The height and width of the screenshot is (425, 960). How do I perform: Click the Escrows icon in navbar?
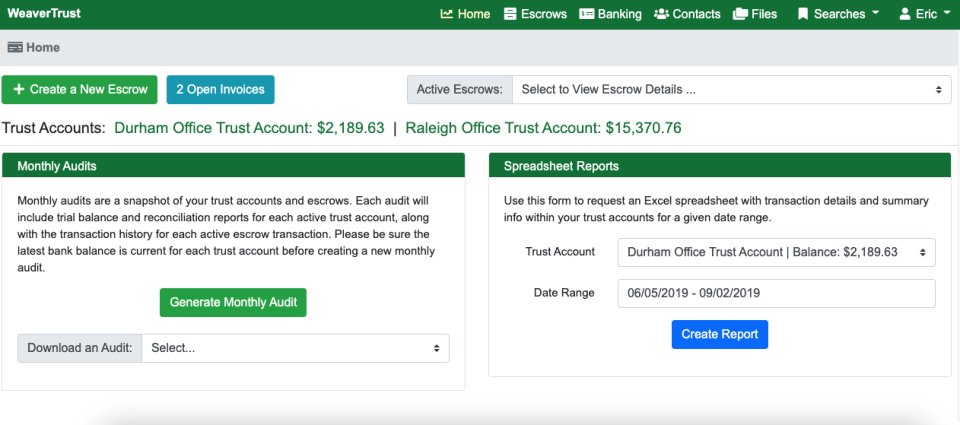click(x=510, y=13)
